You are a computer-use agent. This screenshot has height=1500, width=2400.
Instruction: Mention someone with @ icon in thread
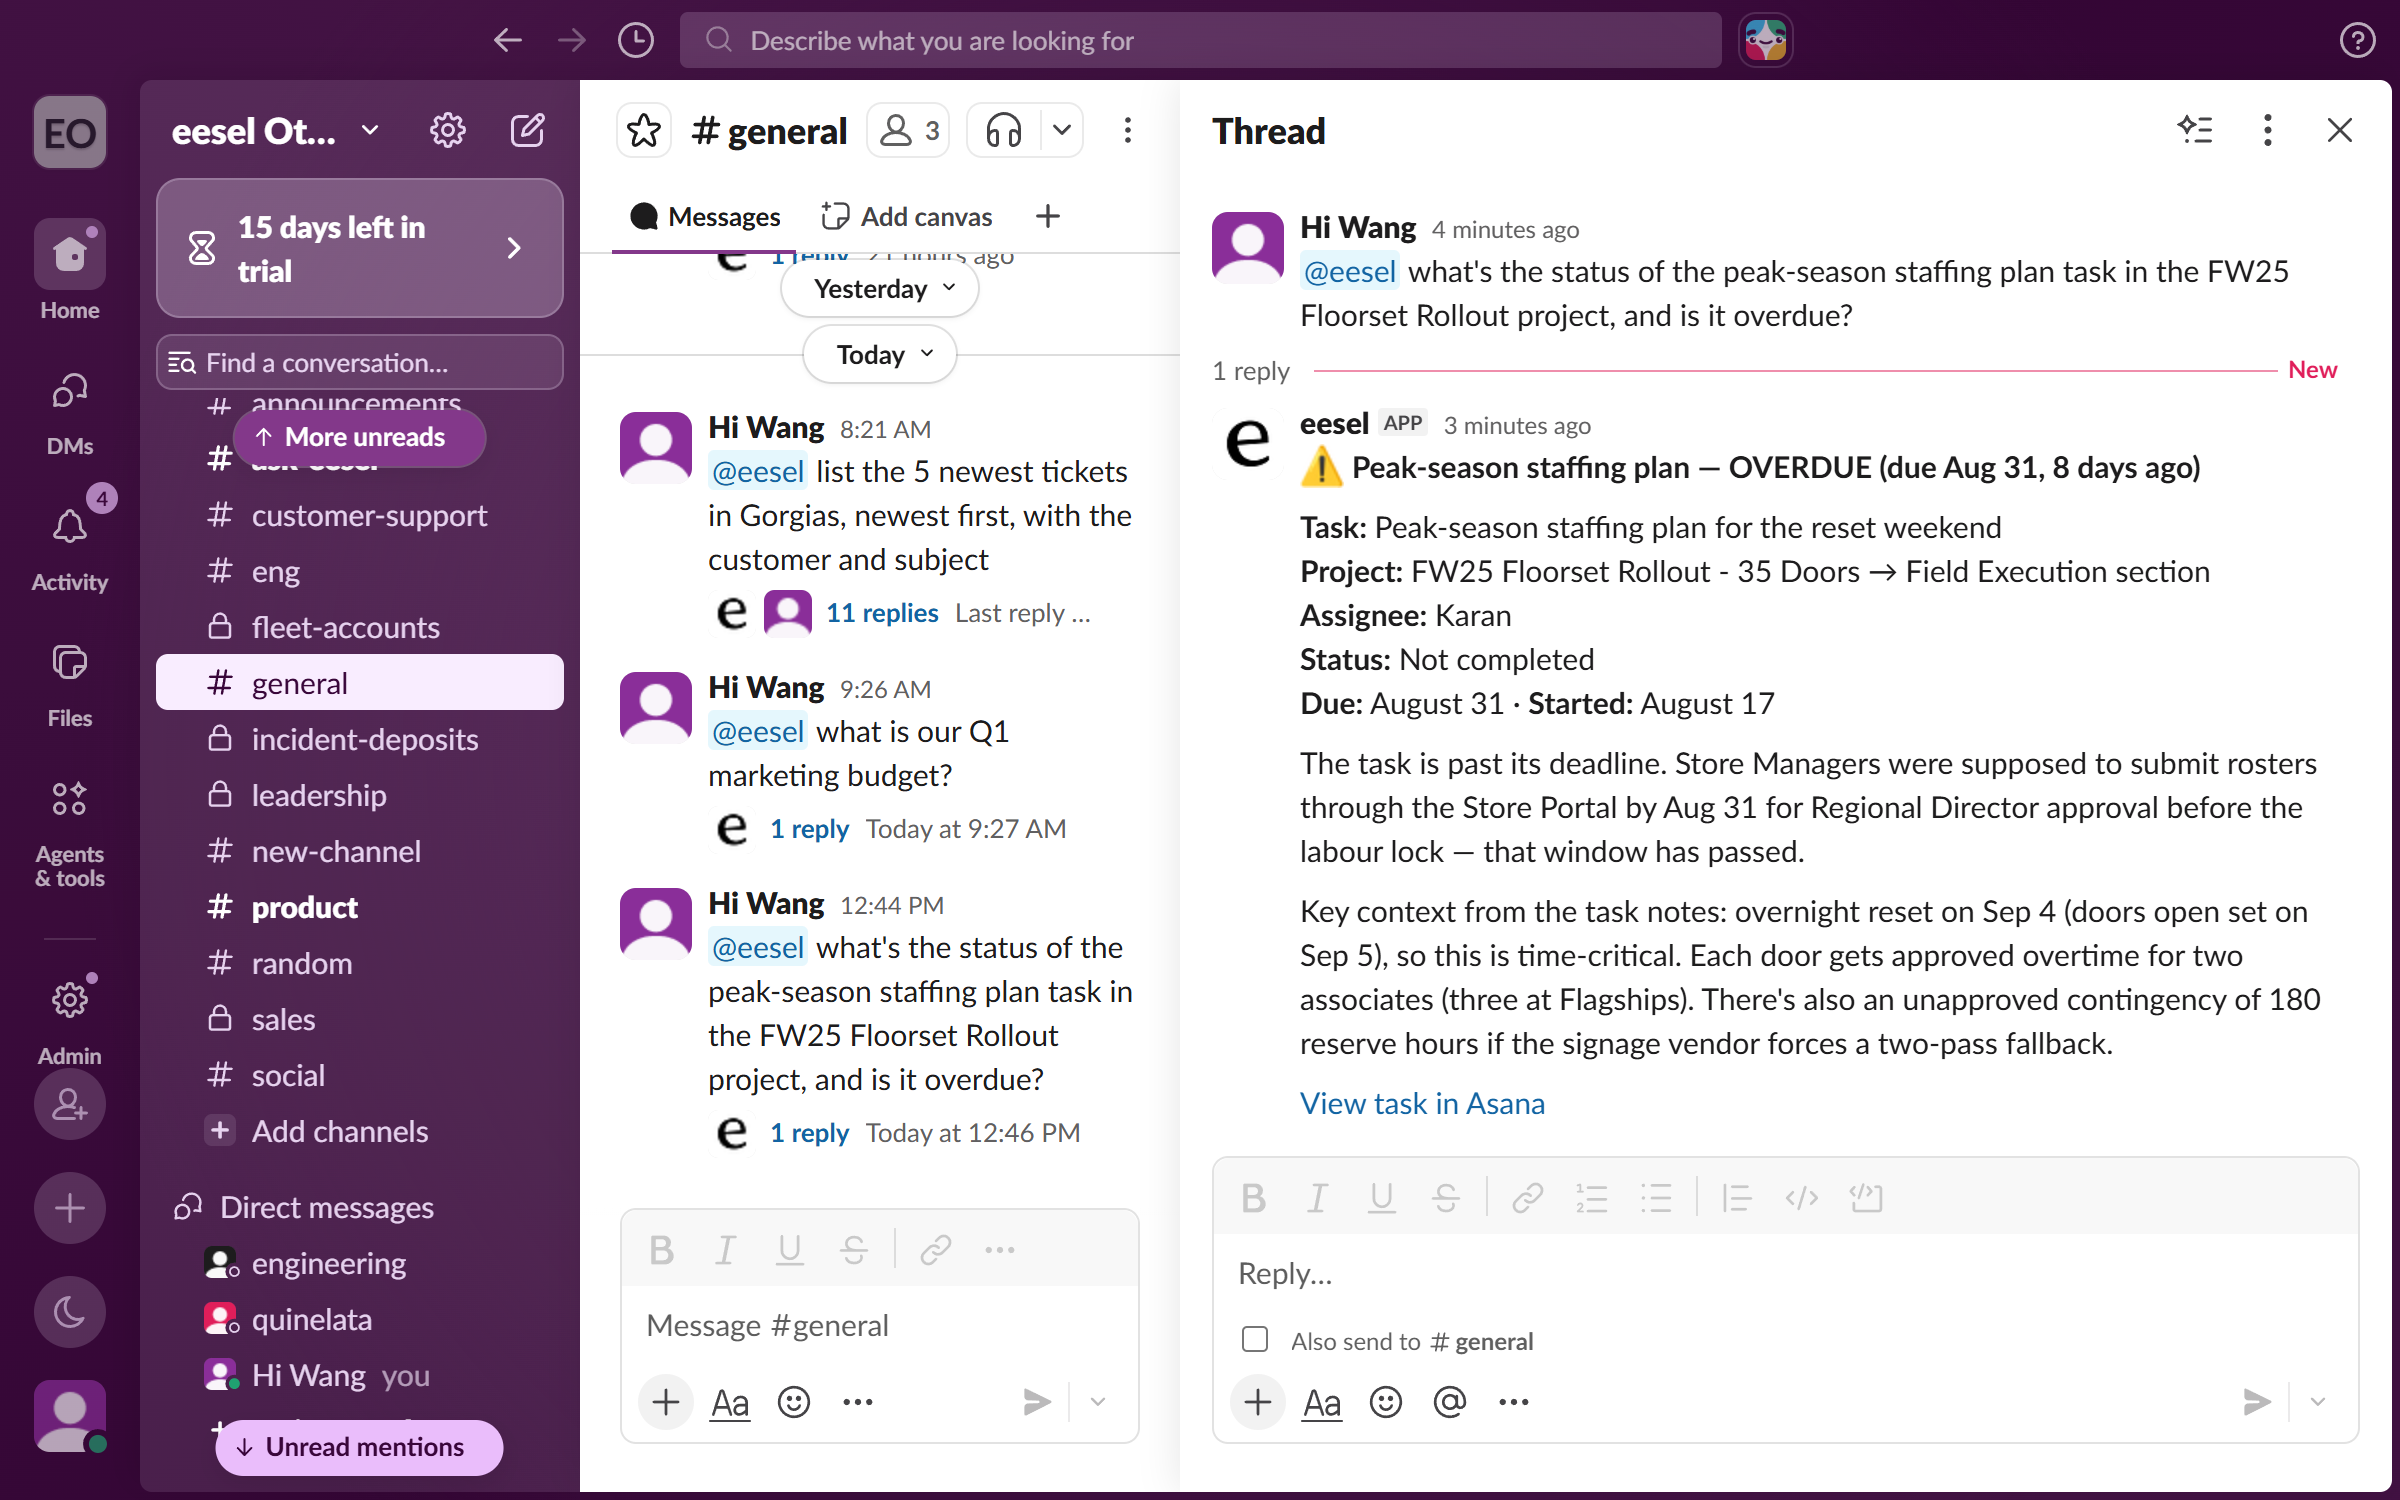tap(1449, 1402)
